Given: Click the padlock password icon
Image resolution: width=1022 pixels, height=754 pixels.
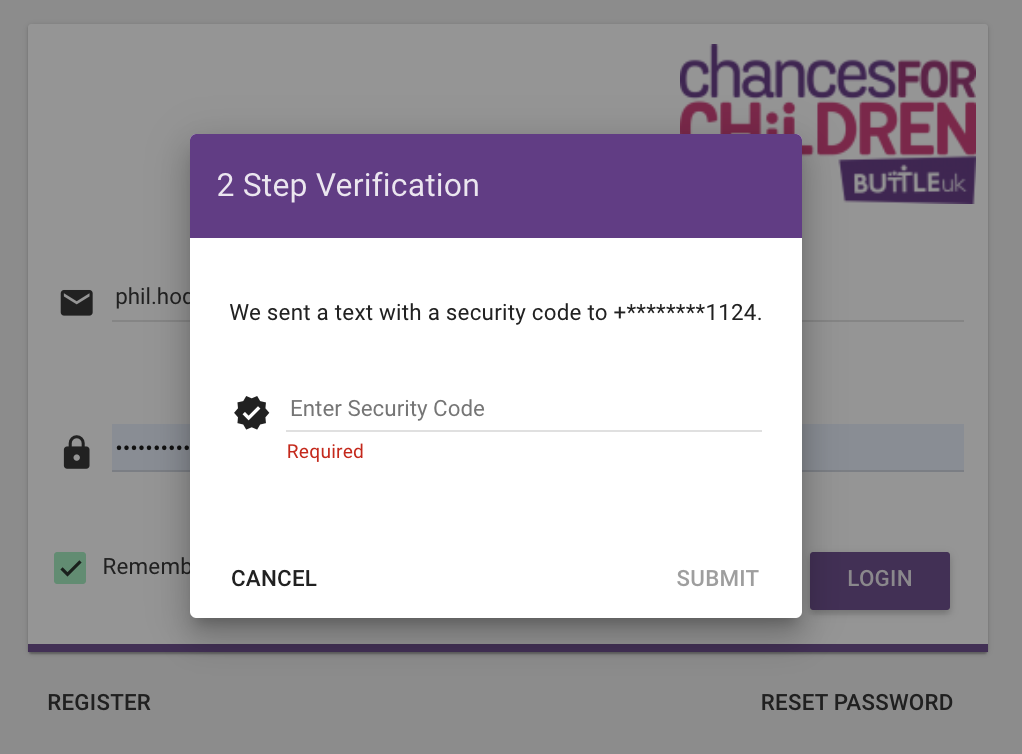Looking at the screenshot, I should (77, 451).
